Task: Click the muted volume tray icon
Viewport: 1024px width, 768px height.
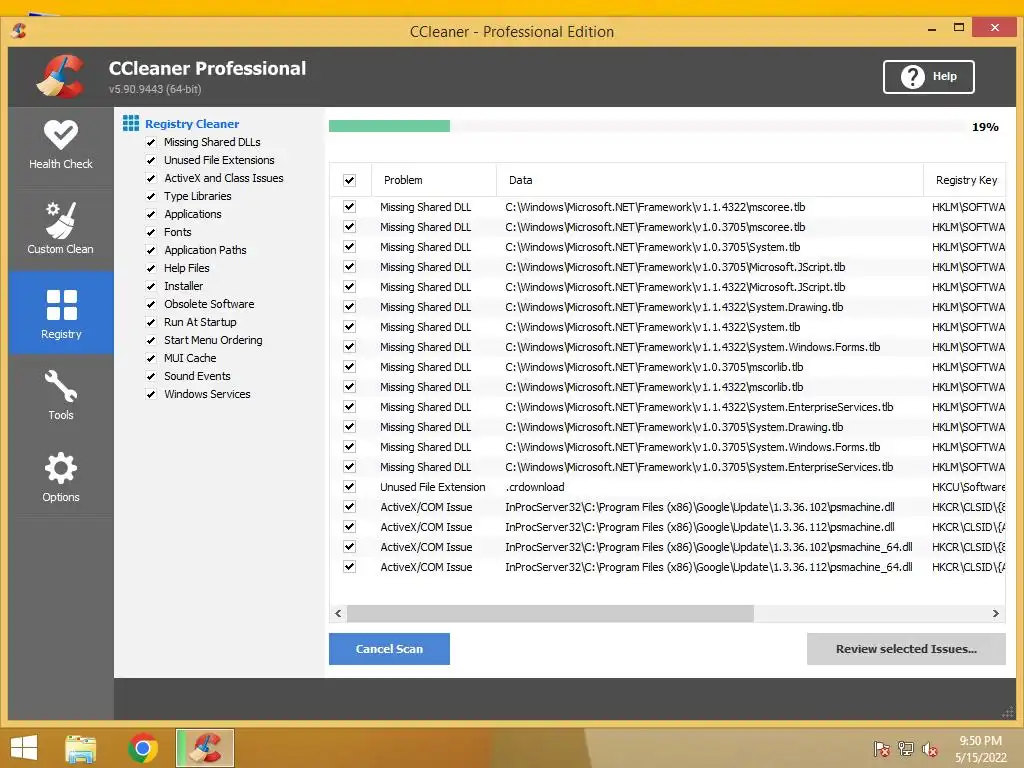Action: point(929,749)
